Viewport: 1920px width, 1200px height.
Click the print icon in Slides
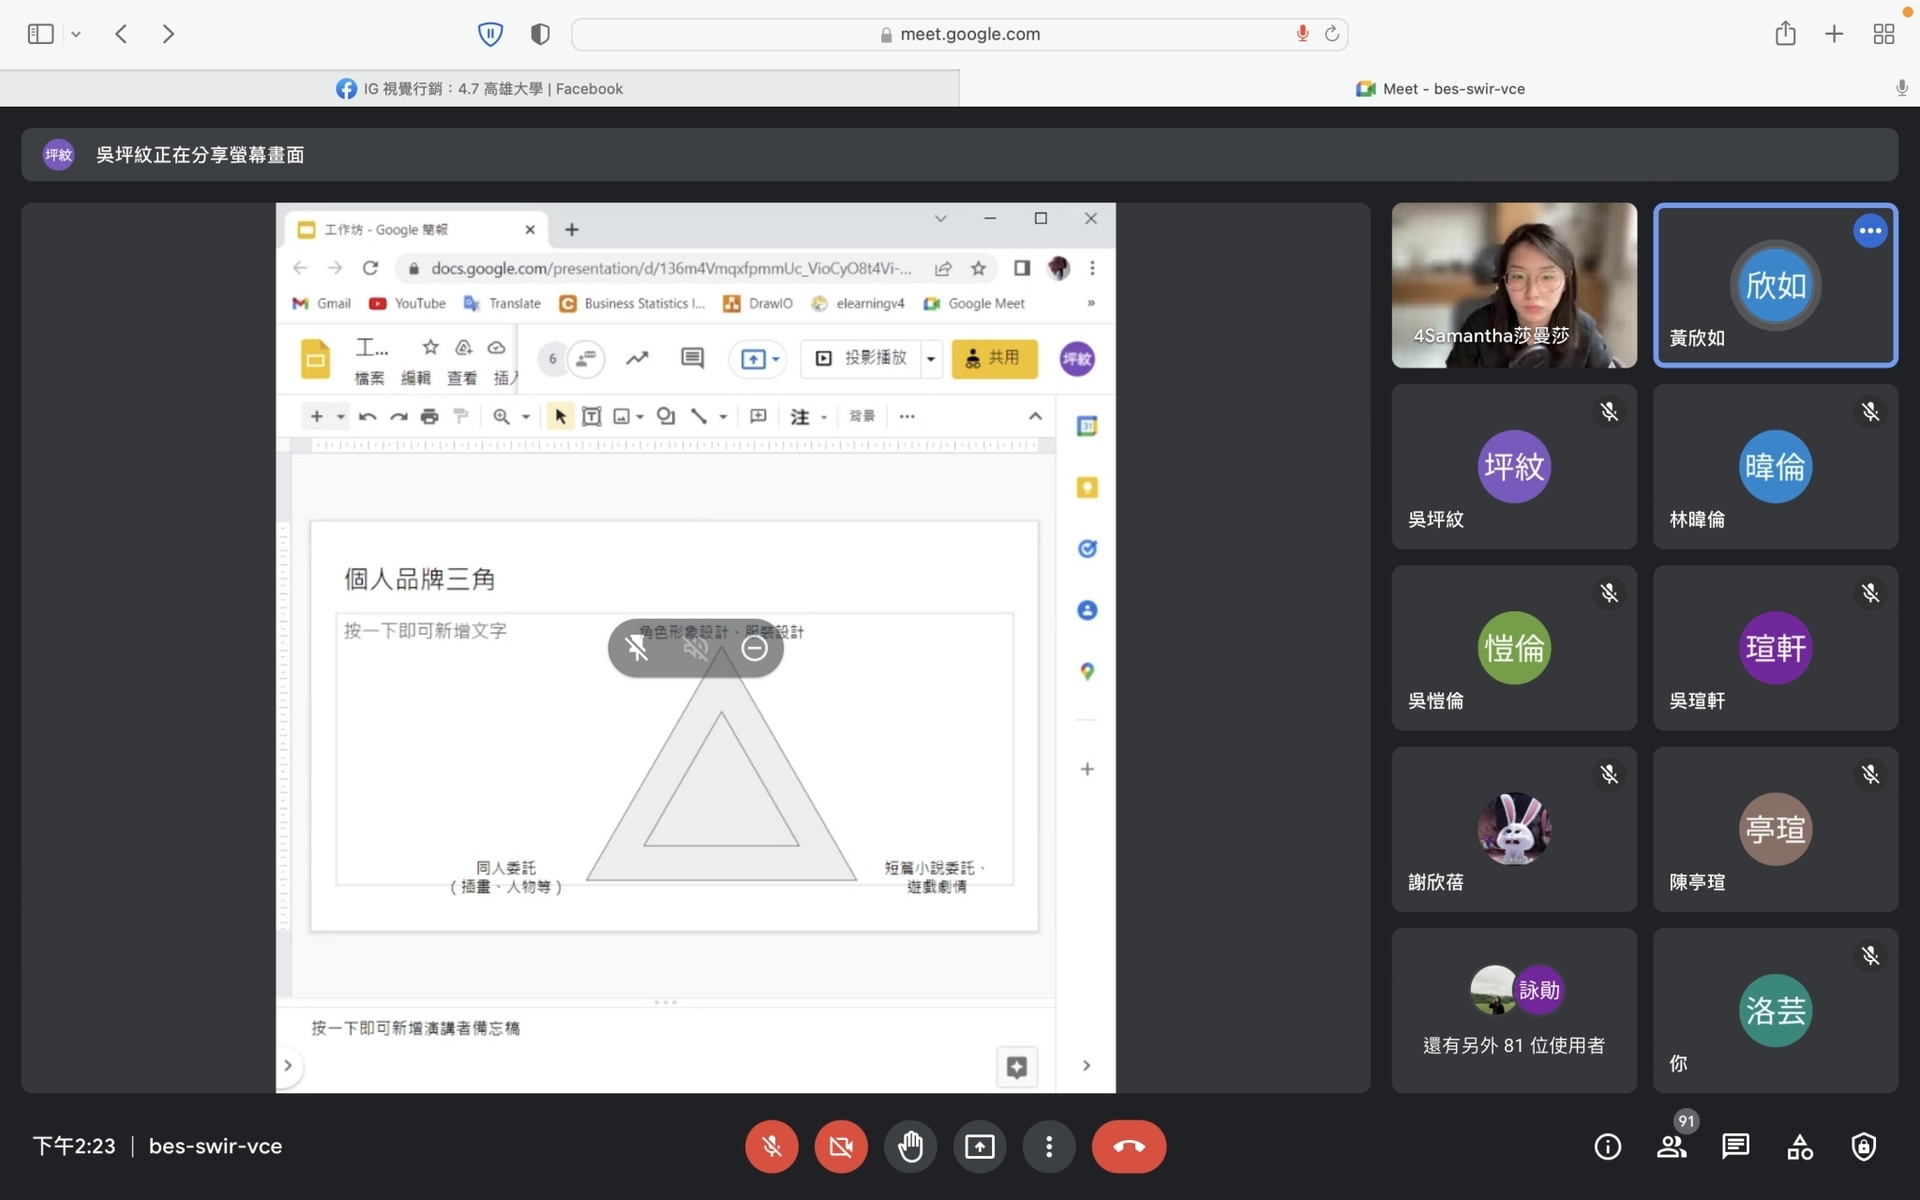pos(429,416)
